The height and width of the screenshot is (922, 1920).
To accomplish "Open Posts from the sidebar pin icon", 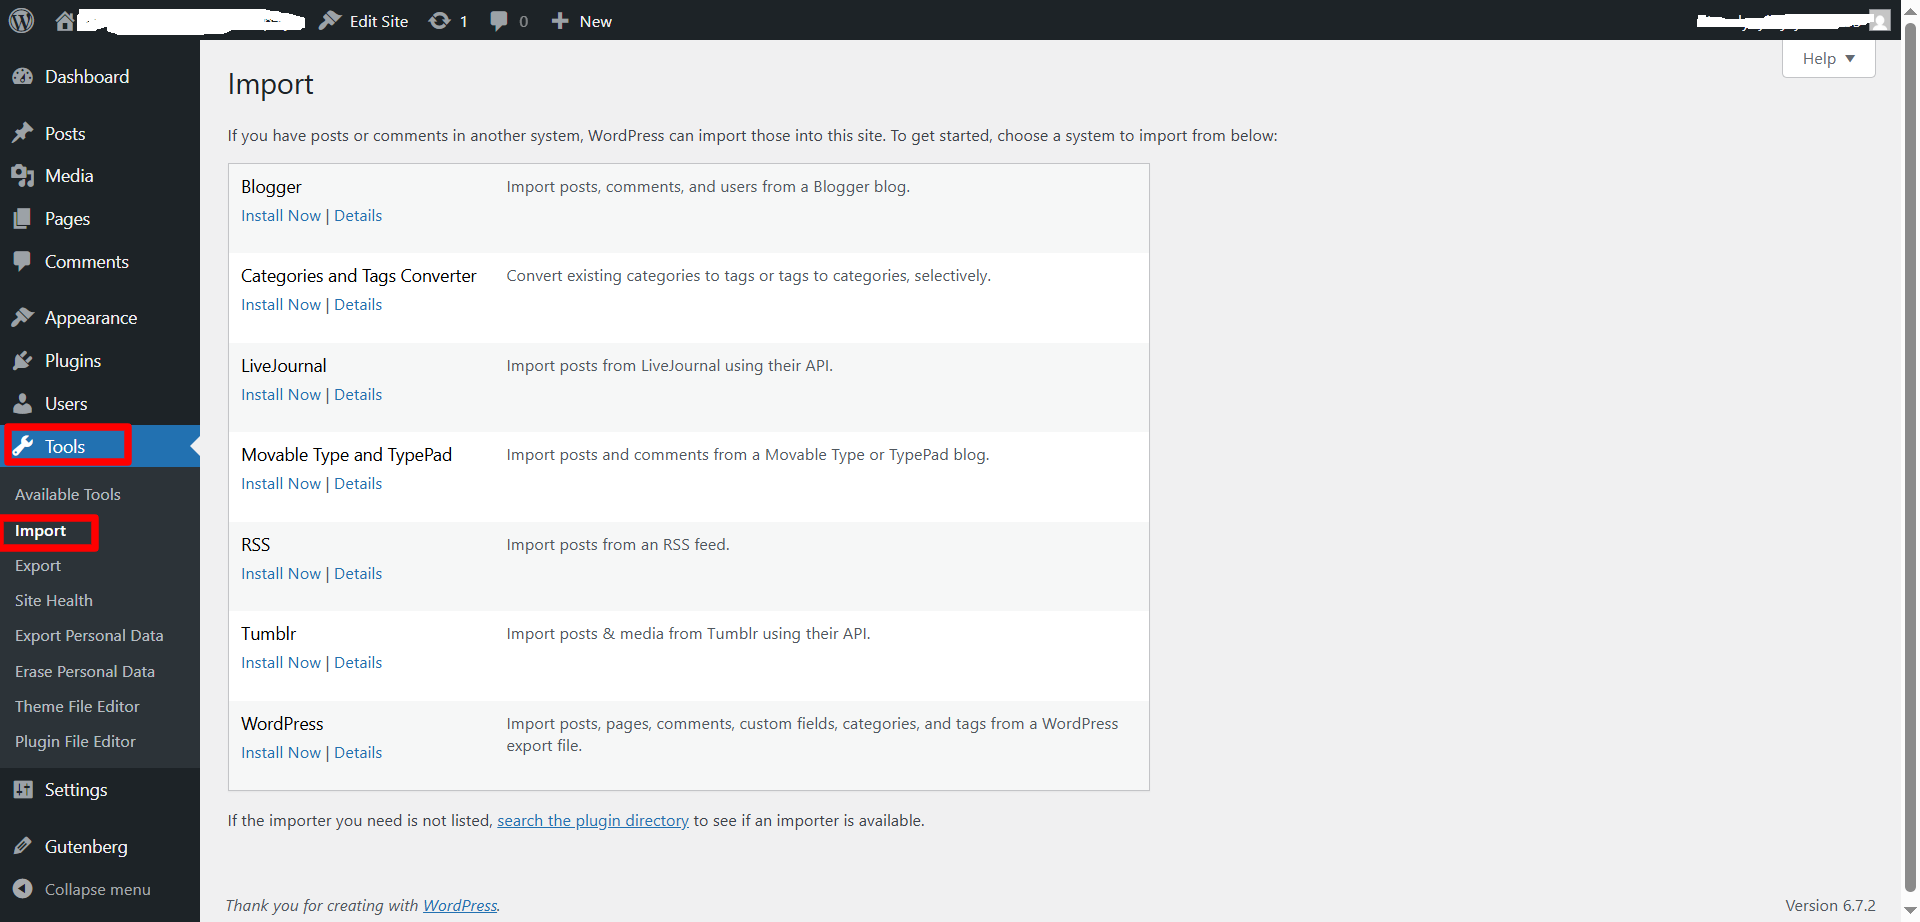I will click(24, 132).
